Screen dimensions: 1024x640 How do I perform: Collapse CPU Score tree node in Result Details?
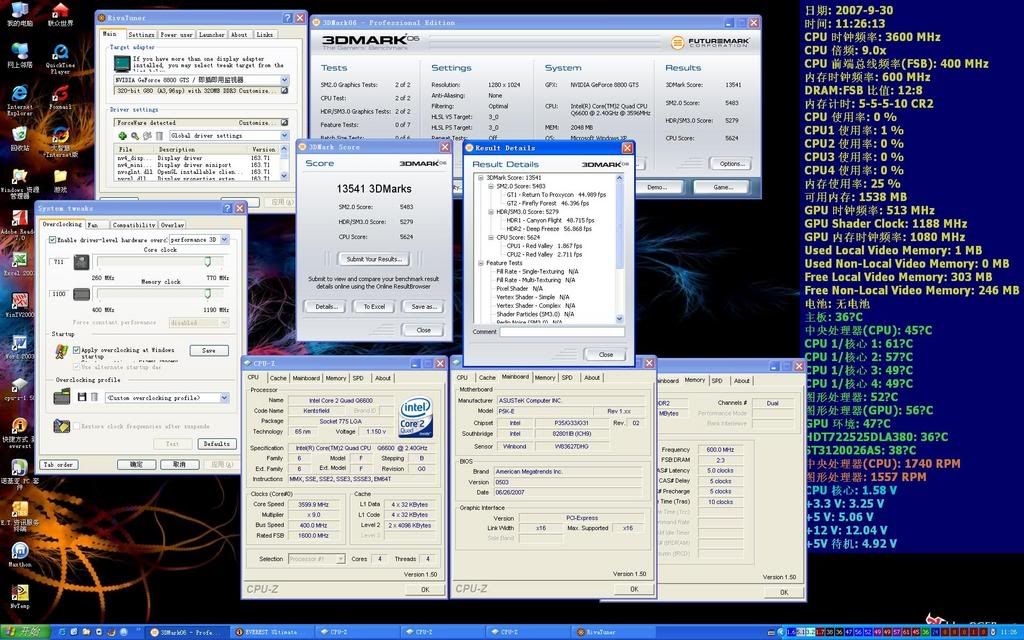coord(490,238)
